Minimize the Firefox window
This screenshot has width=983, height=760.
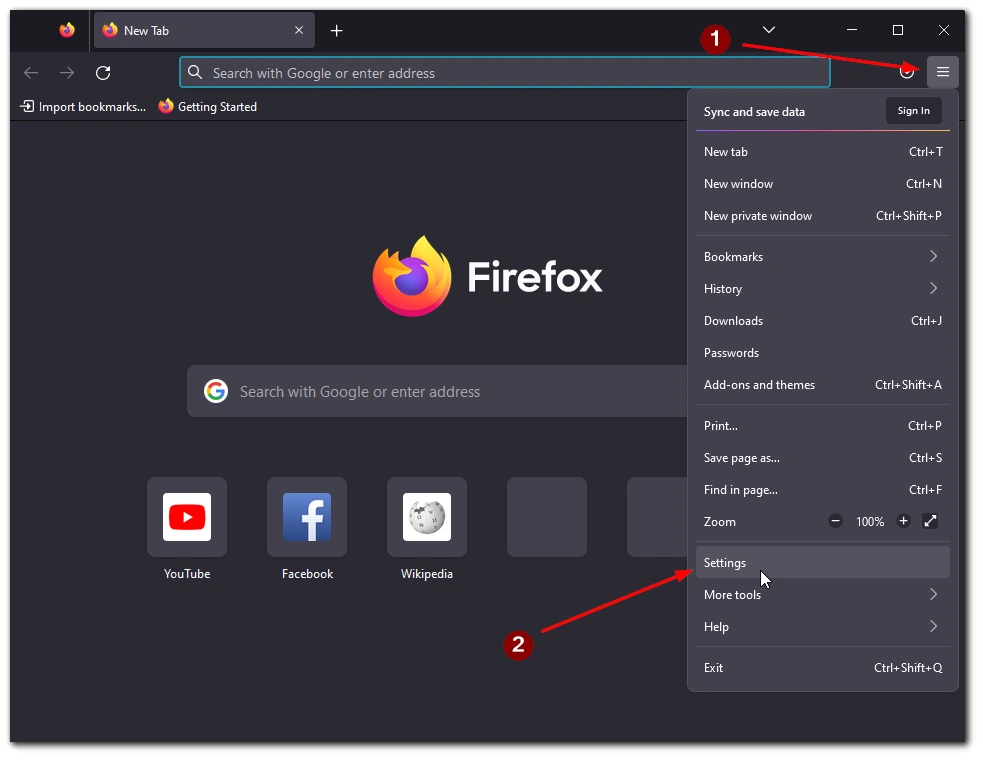coord(851,29)
